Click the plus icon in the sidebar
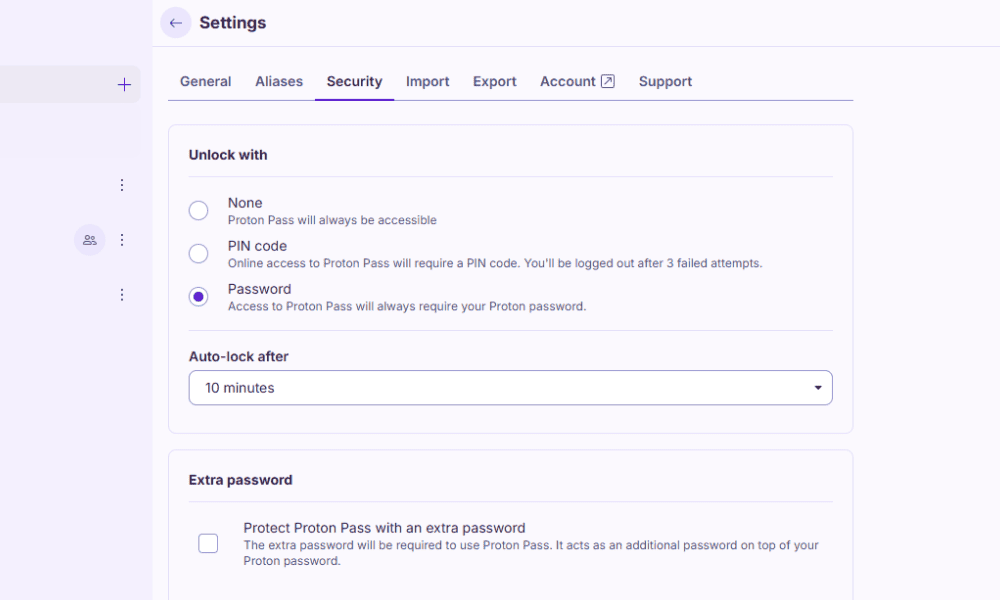The height and width of the screenshot is (600, 1000). click(x=124, y=85)
